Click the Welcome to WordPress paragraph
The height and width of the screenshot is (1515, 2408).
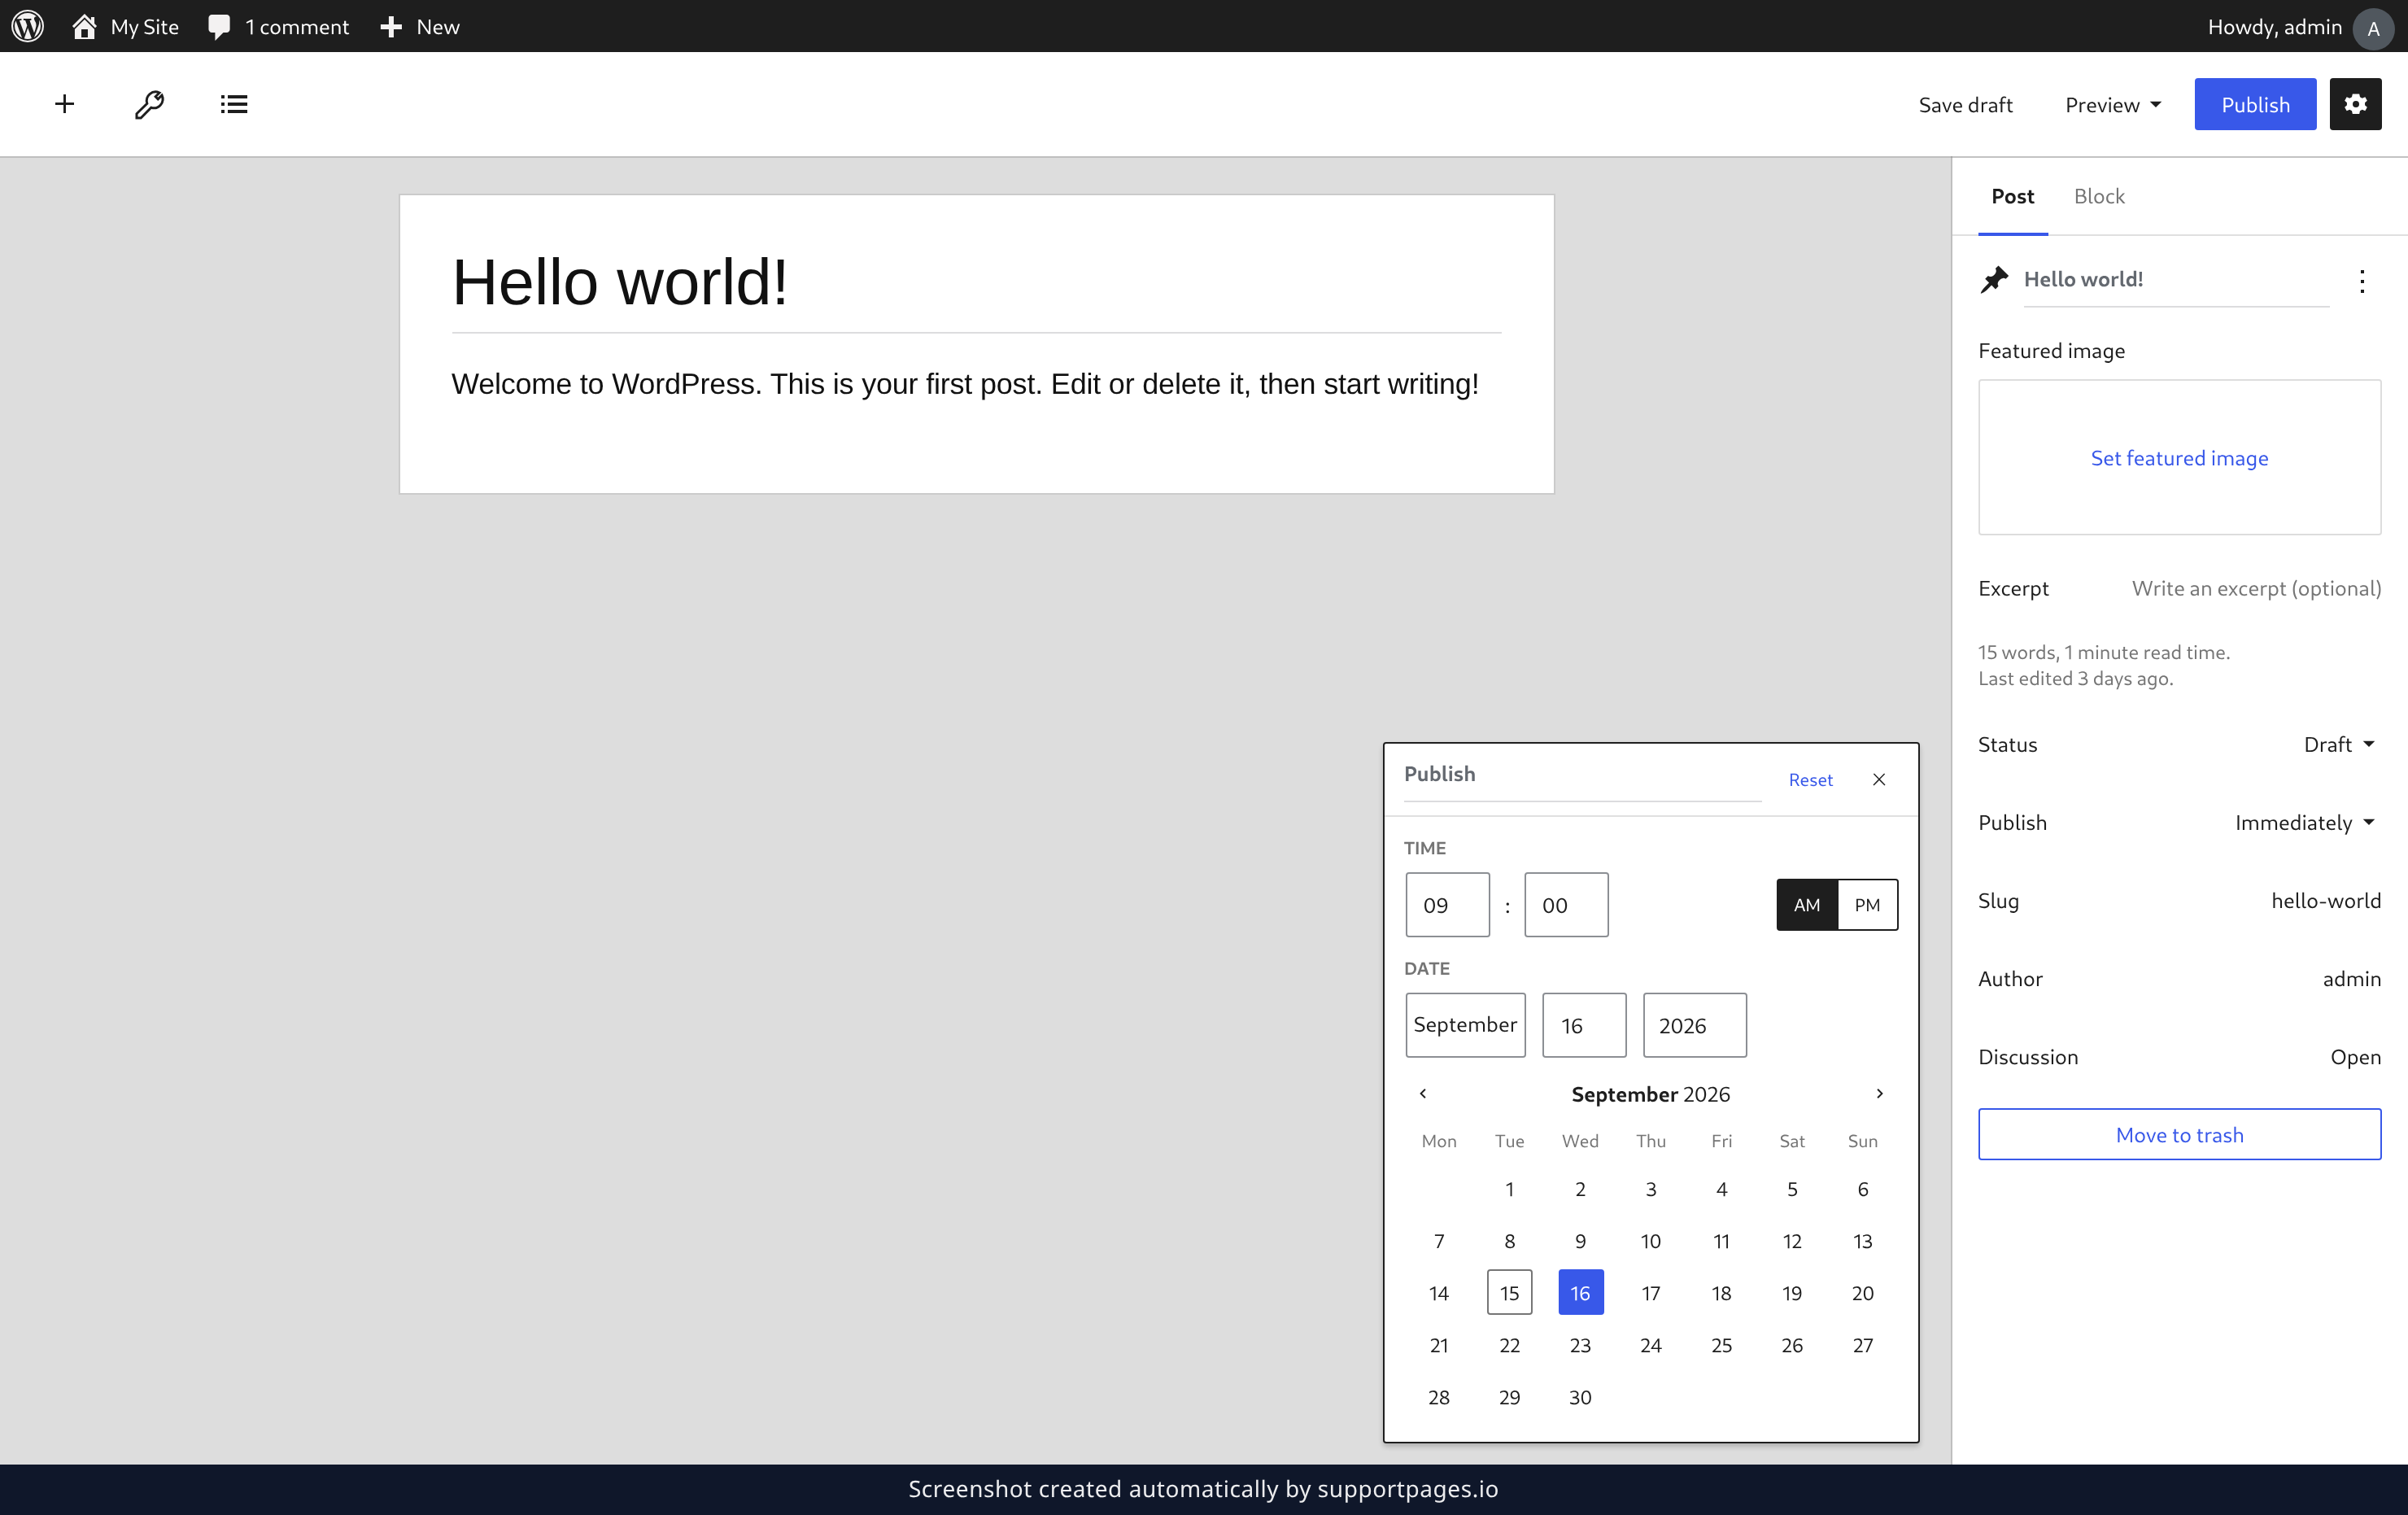965,384
